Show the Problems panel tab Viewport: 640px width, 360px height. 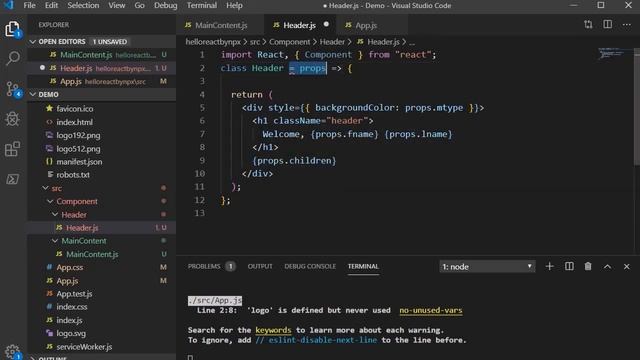[204, 266]
